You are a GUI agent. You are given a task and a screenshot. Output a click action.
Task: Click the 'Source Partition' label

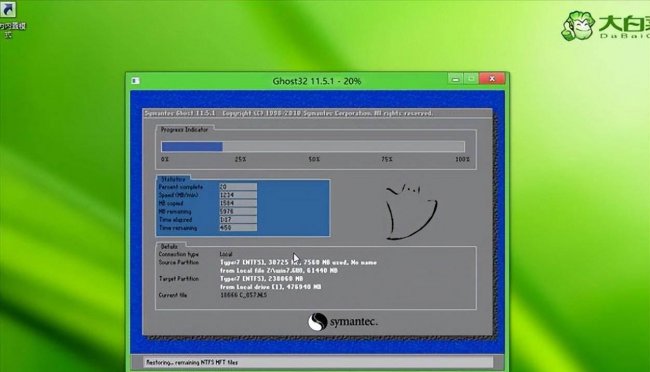pos(179,263)
